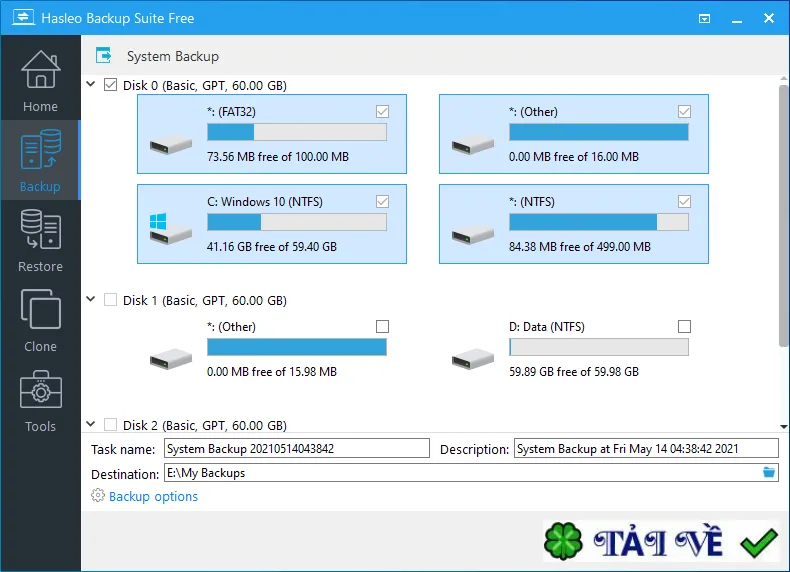The image size is (790, 572).
Task: Click the D: Data usage bar
Action: (x=599, y=347)
